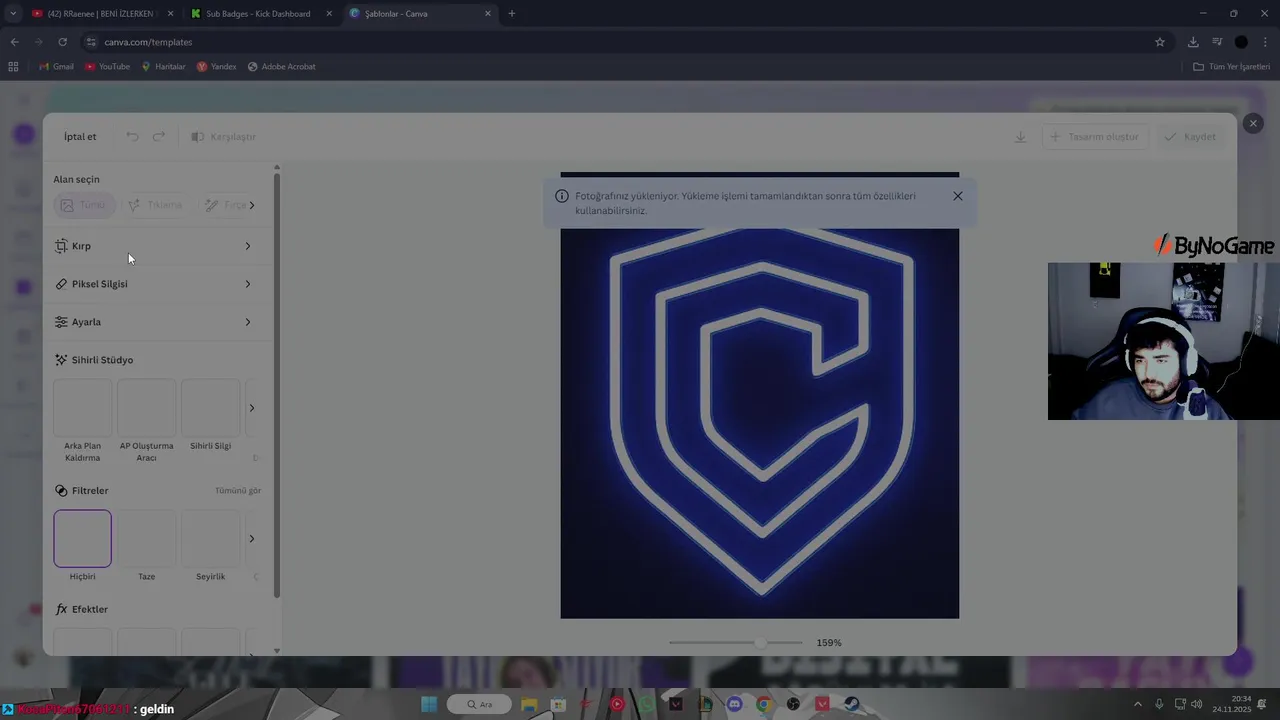
Task: Expand the Piksel Silgisi chevron
Action: click(248, 284)
